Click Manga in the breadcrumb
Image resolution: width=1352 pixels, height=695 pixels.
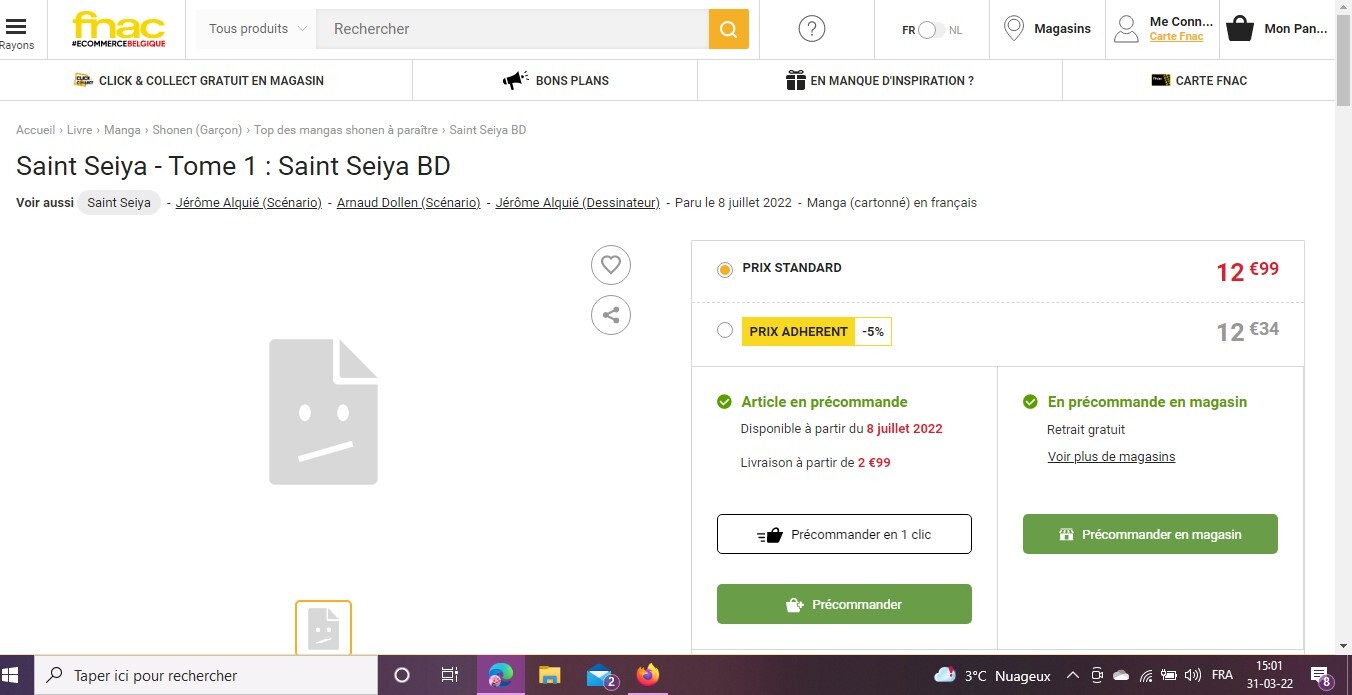[122, 130]
